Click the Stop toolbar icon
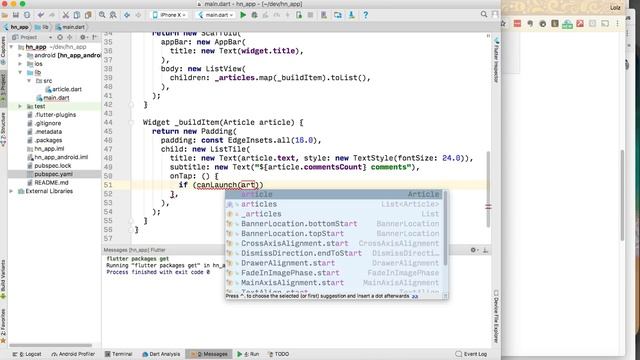Screen dimensions: 640x360 [x=310, y=15]
